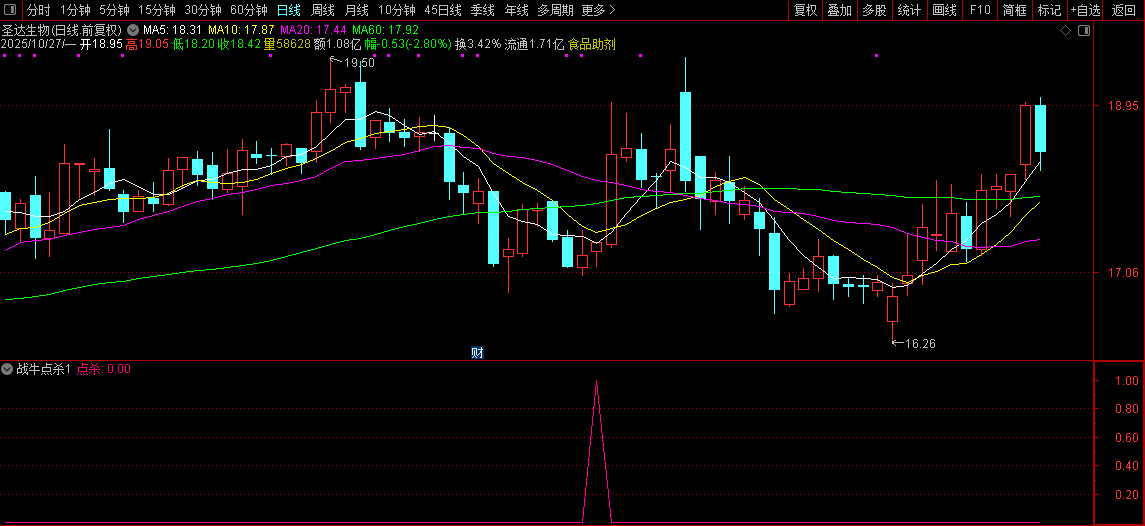Click the panel layout icon at top-left
The width and height of the screenshot is (1145, 526).
click(11, 10)
